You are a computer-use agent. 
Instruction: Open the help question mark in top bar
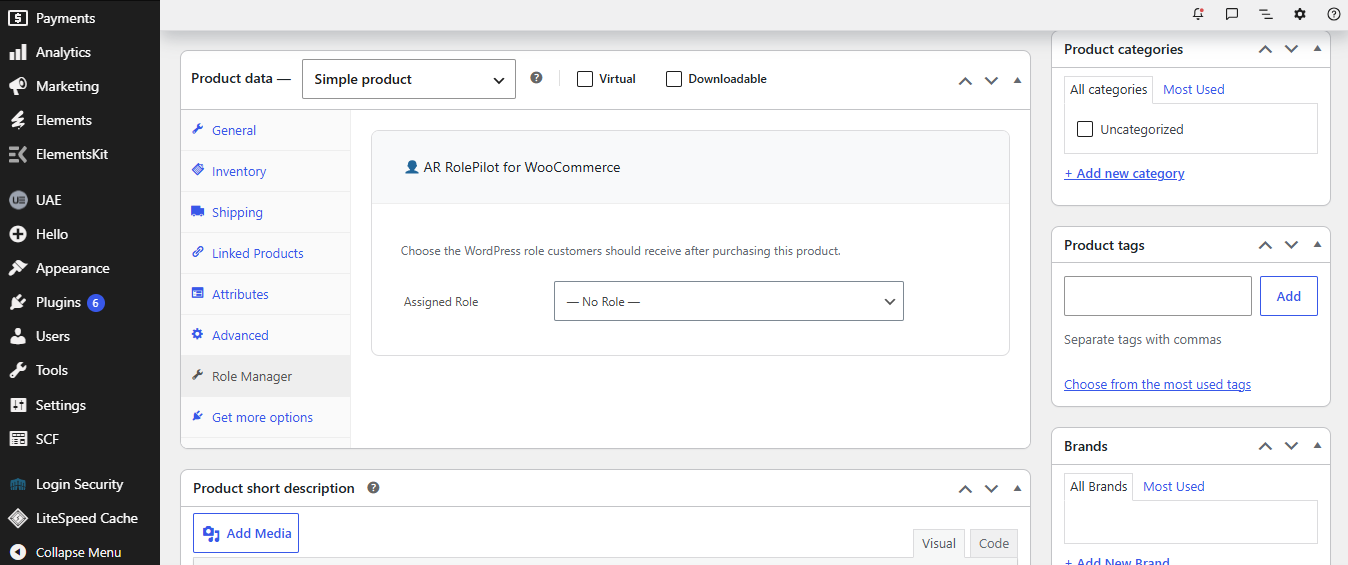pos(1334,14)
